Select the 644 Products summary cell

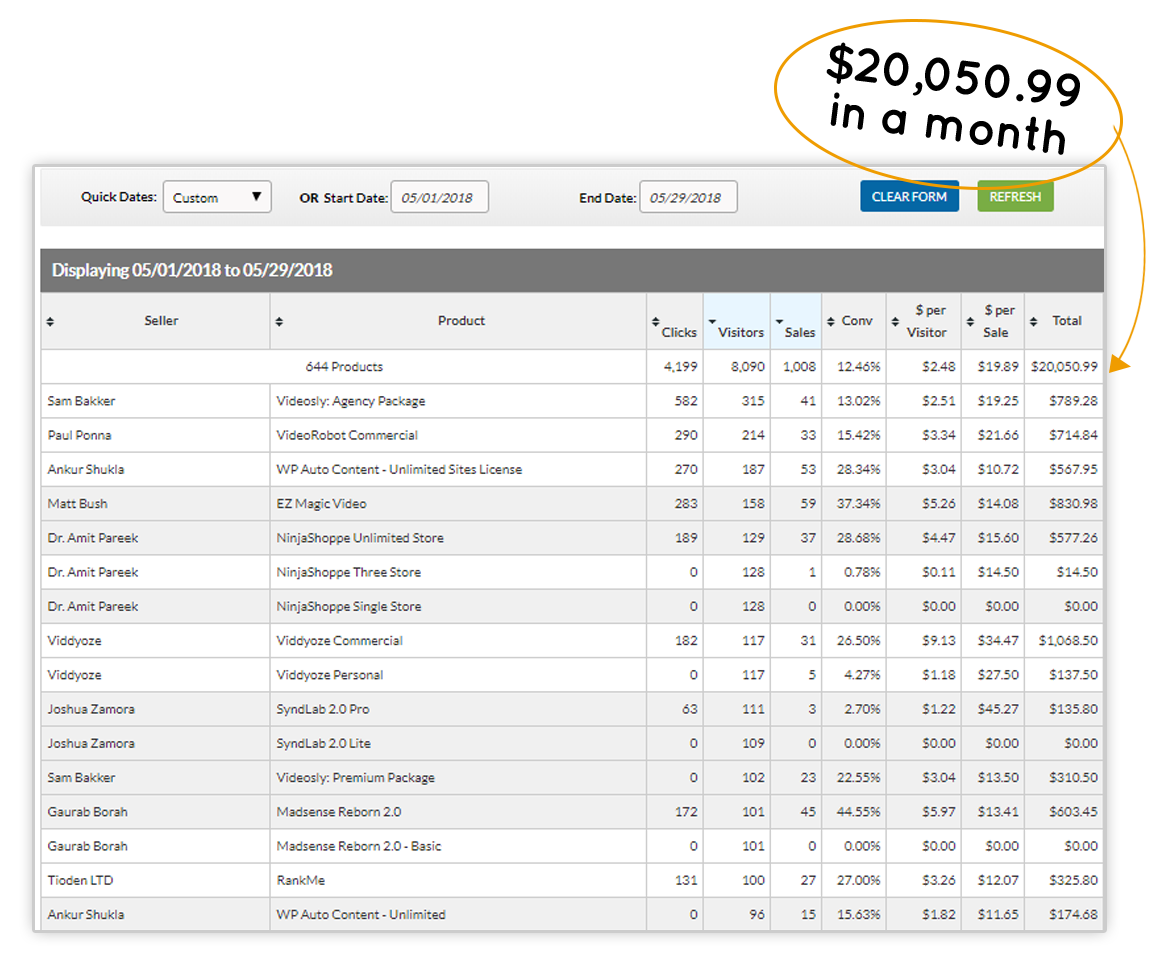344,367
